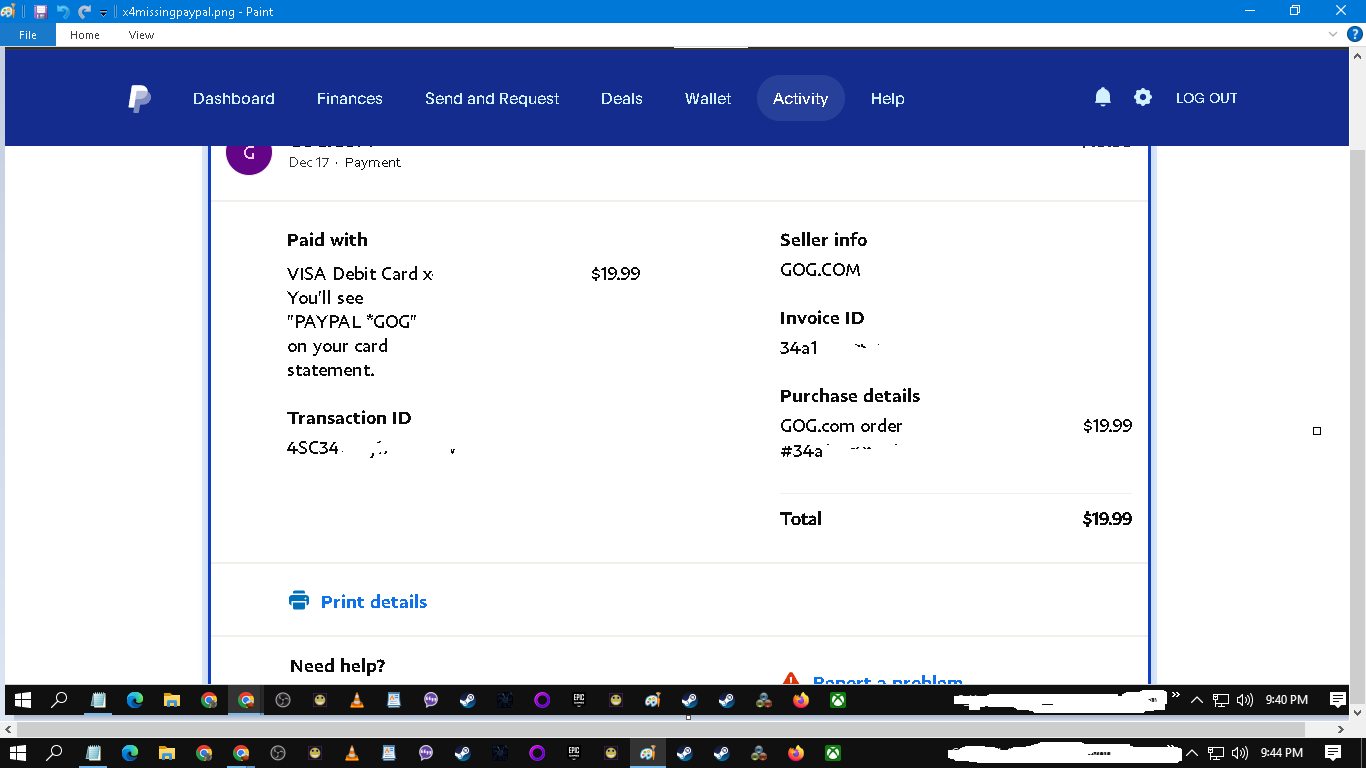Click network icon on the 9:44 PM taskbar

pyautogui.click(x=1216, y=753)
